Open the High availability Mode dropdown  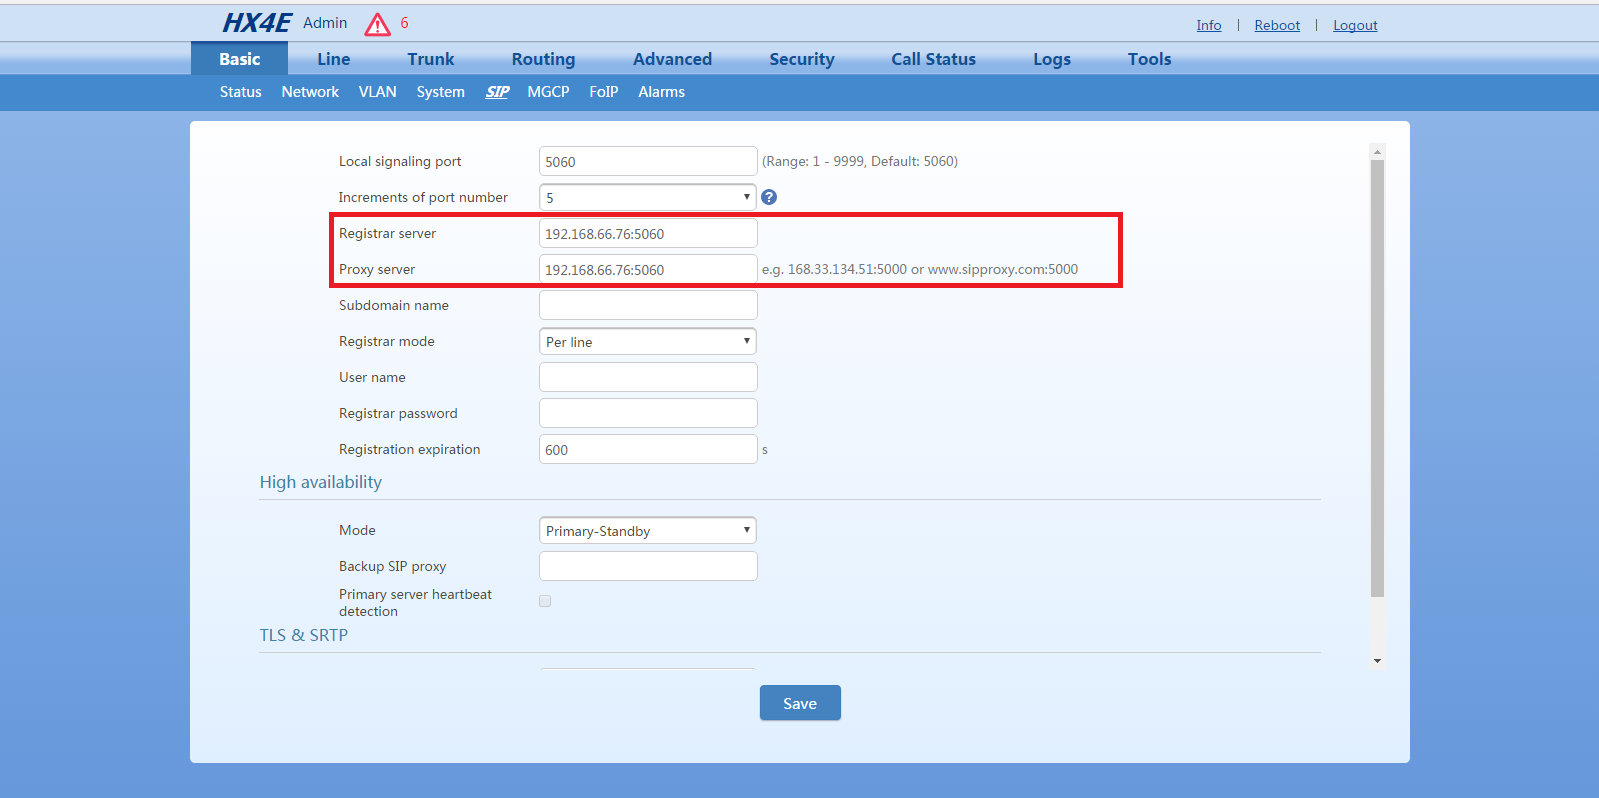647,530
